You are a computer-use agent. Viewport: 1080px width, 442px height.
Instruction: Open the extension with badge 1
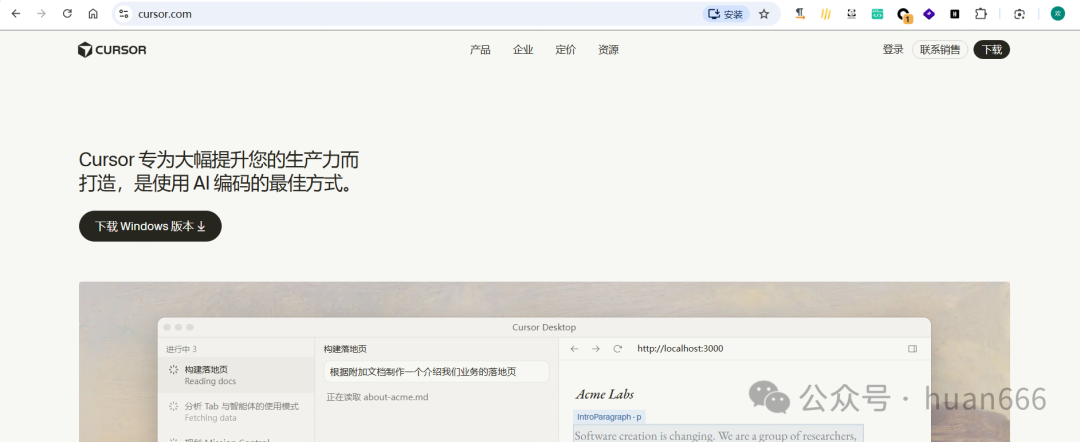point(904,14)
